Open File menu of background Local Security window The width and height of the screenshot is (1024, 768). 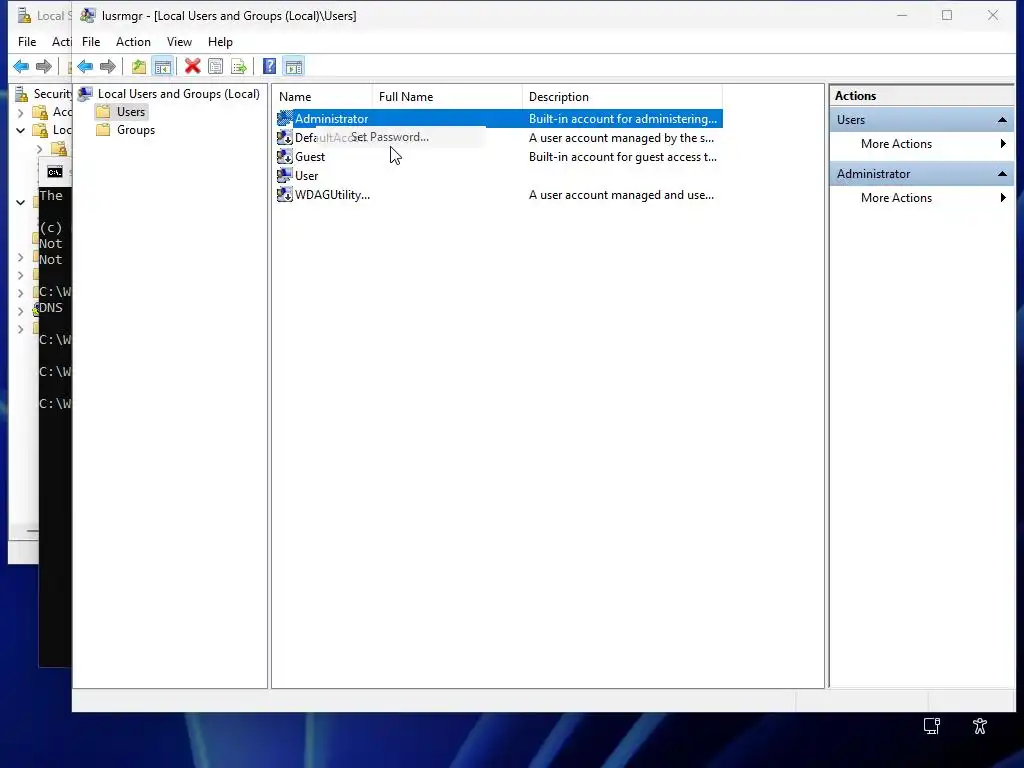click(x=27, y=42)
